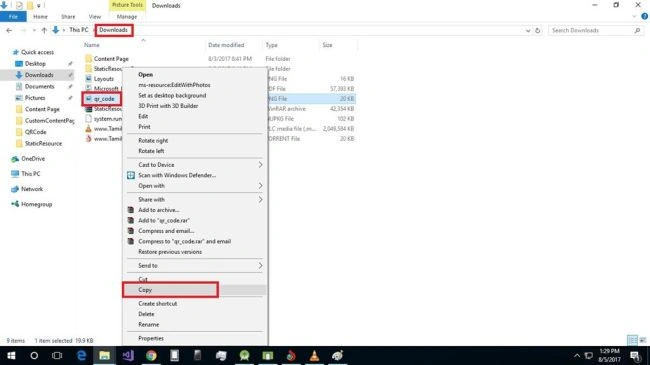This screenshot has width=650, height=365.
Task: Choose Compress and email
Action: (166, 231)
